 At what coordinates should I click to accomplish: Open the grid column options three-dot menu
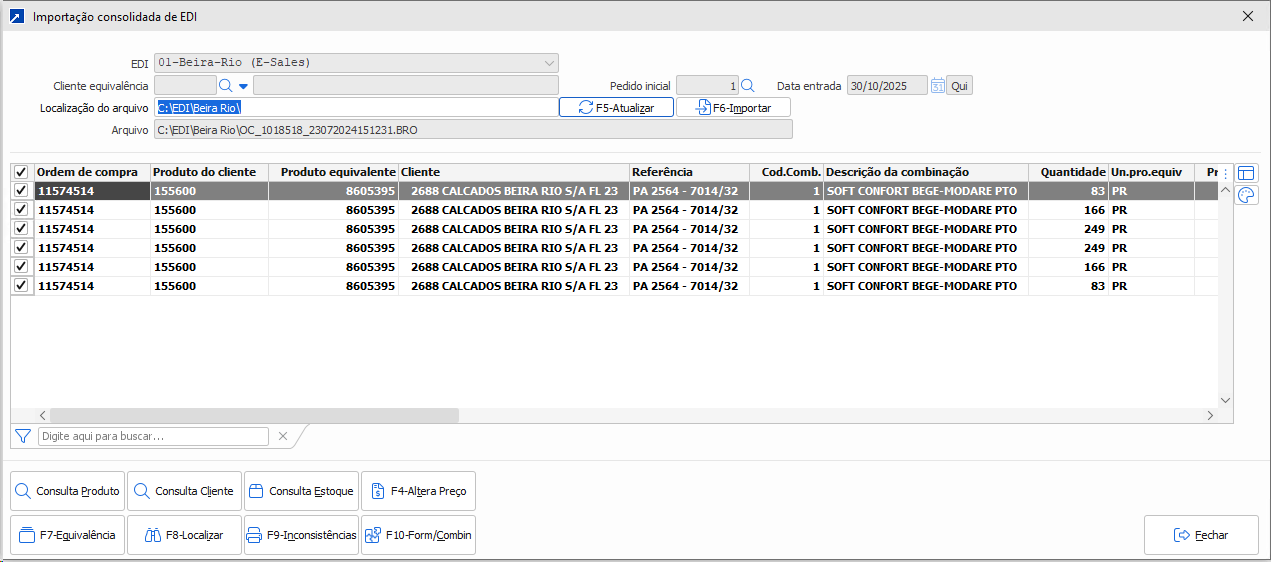click(x=1226, y=173)
